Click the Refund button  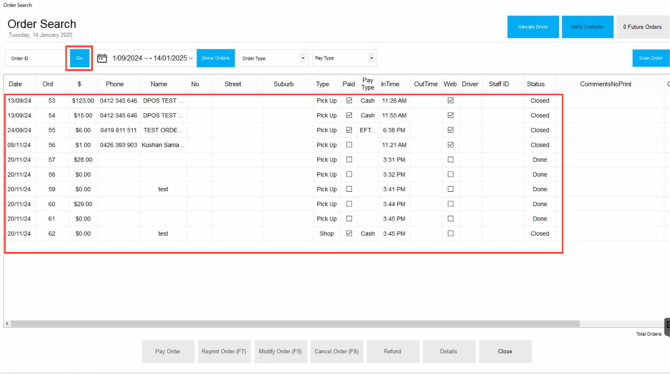tap(393, 351)
